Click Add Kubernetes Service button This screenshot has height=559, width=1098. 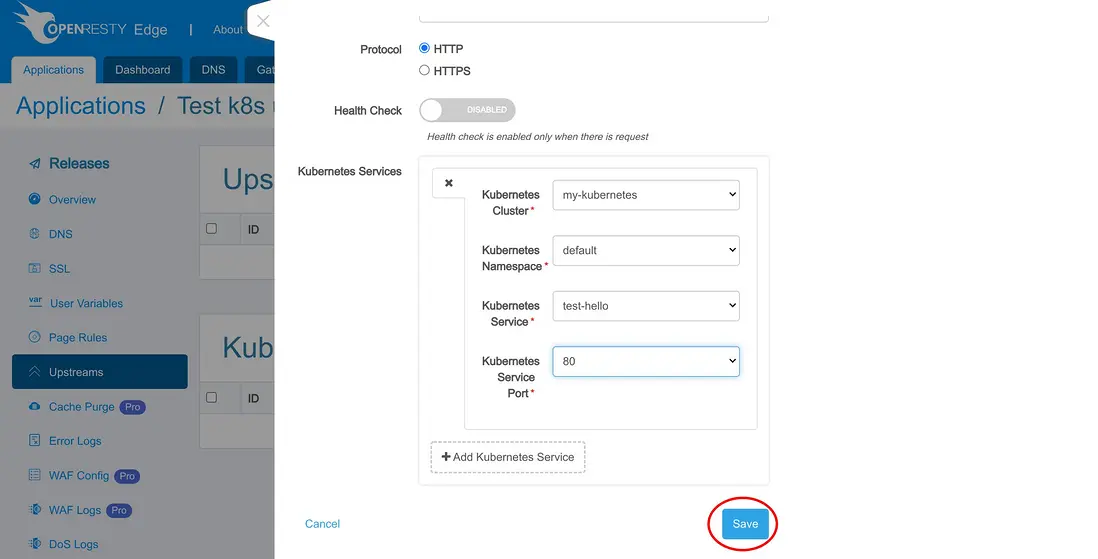coord(508,457)
